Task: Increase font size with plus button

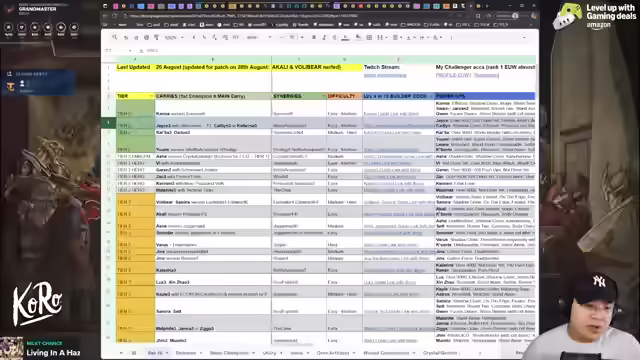Action: (x=302, y=37)
